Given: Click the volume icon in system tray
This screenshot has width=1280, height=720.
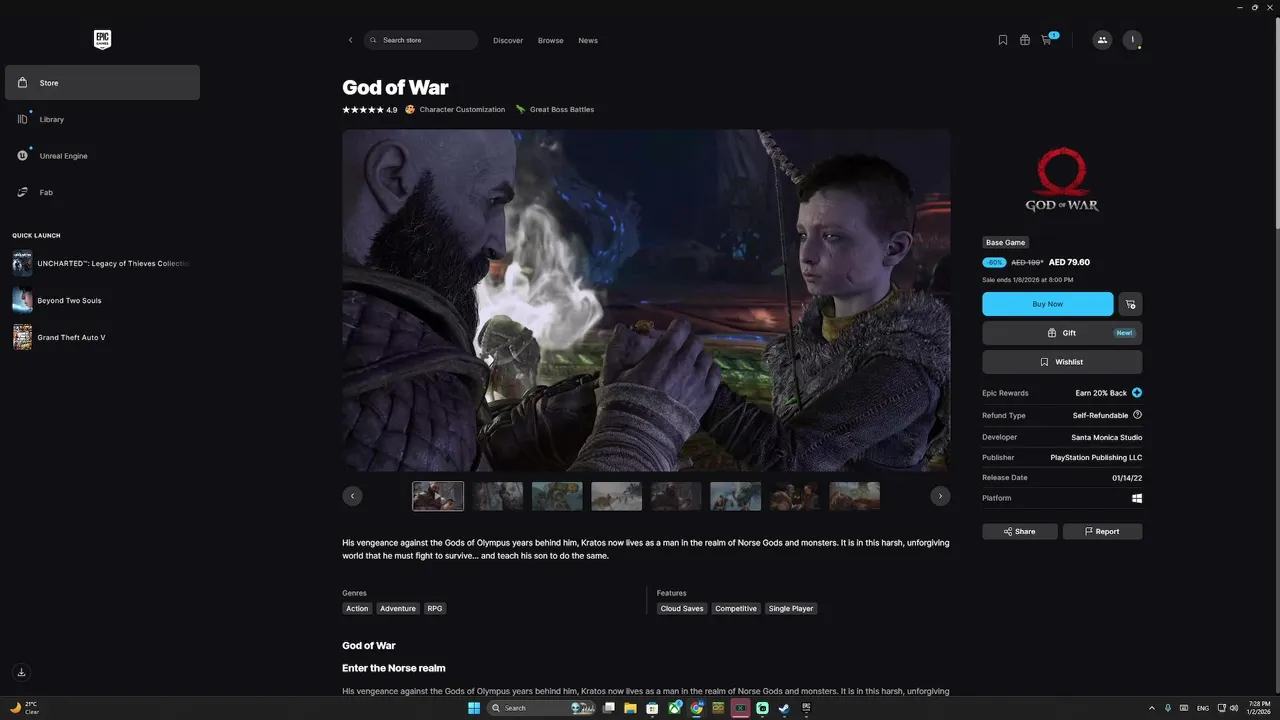Looking at the screenshot, I should 1232,708.
